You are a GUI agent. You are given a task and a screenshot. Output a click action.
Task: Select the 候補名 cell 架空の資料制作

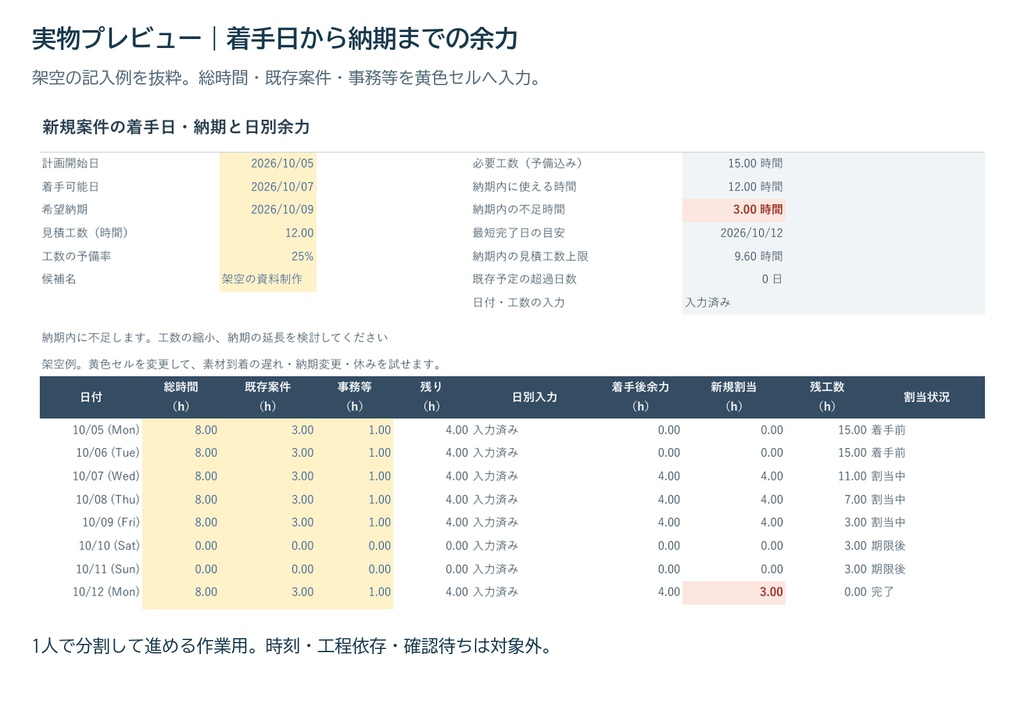point(268,280)
